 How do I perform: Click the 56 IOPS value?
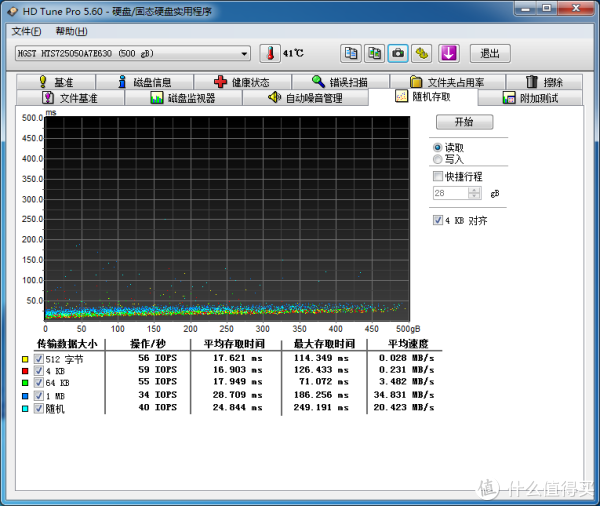coord(158,358)
